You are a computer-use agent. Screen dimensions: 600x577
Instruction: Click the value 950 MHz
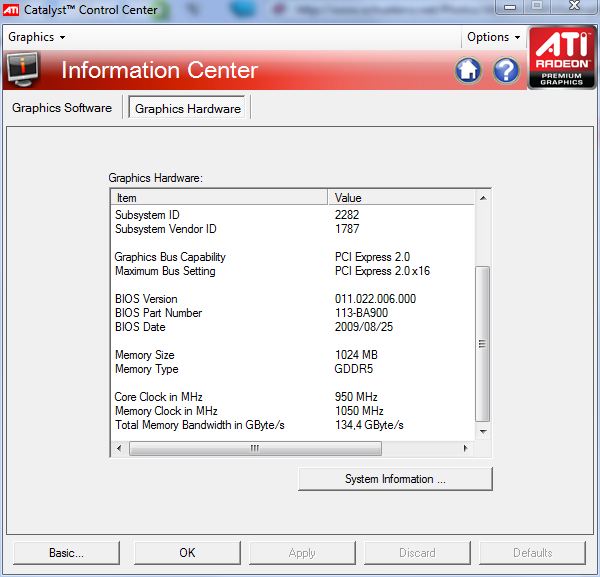click(x=356, y=397)
